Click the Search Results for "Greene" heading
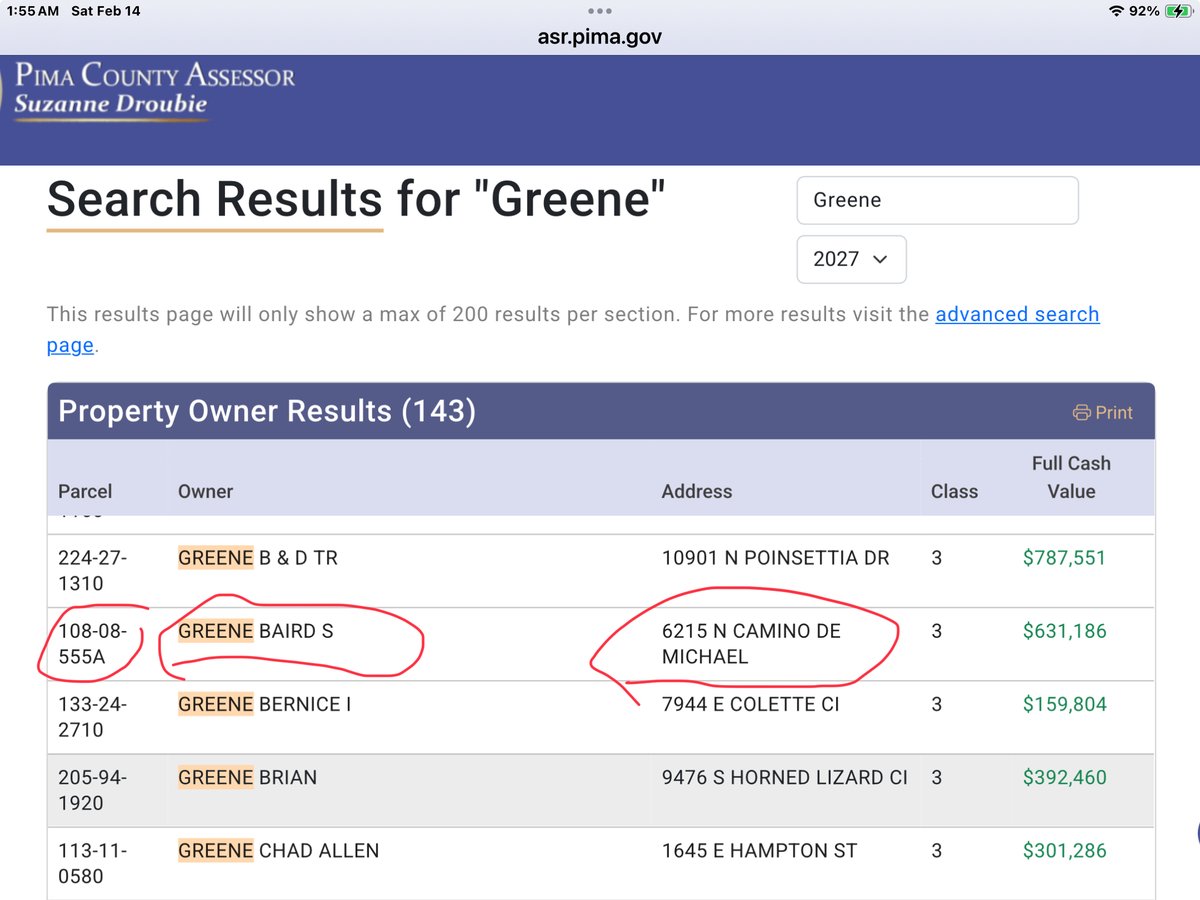1200x900 pixels. click(357, 199)
